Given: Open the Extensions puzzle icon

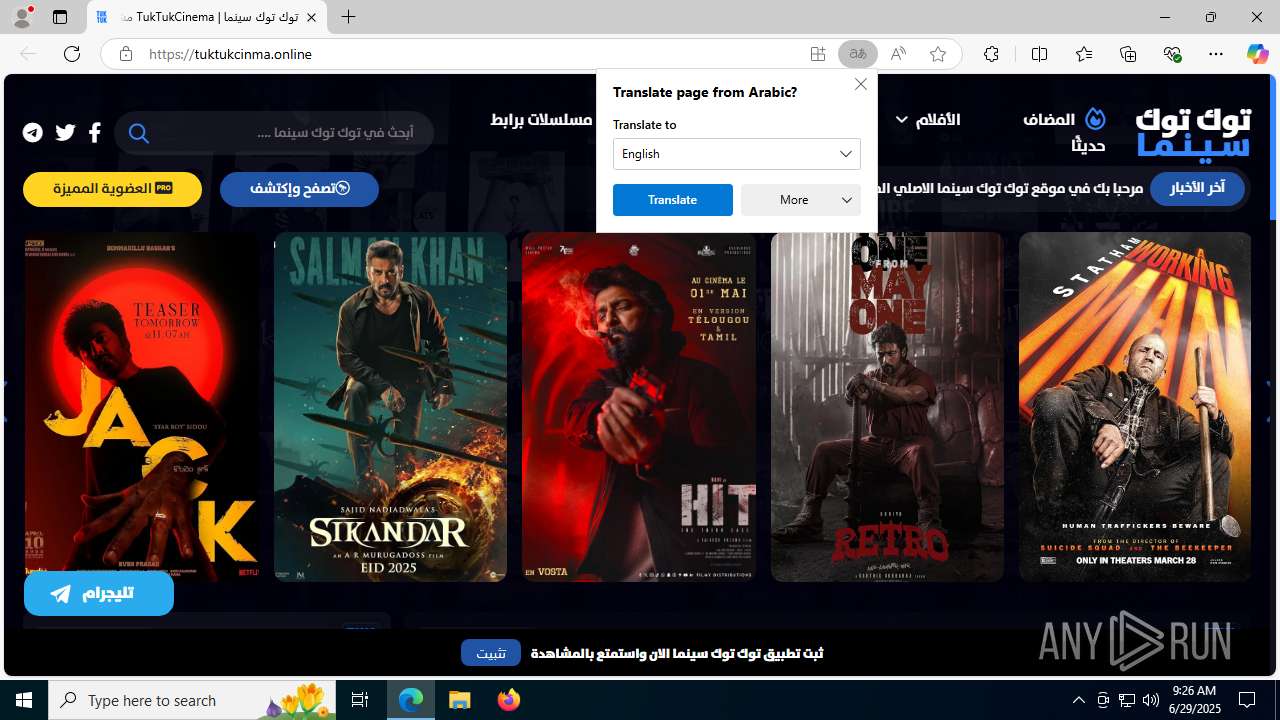Looking at the screenshot, I should pos(991,54).
